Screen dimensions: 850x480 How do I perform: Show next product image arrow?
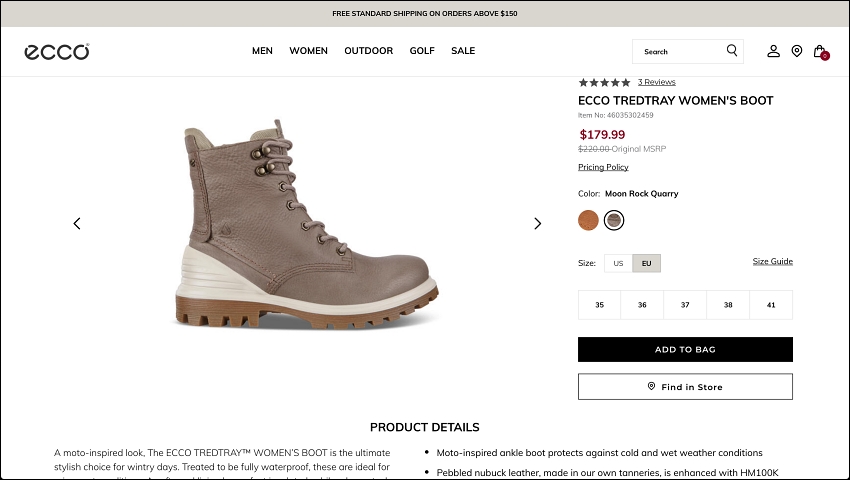tap(537, 223)
